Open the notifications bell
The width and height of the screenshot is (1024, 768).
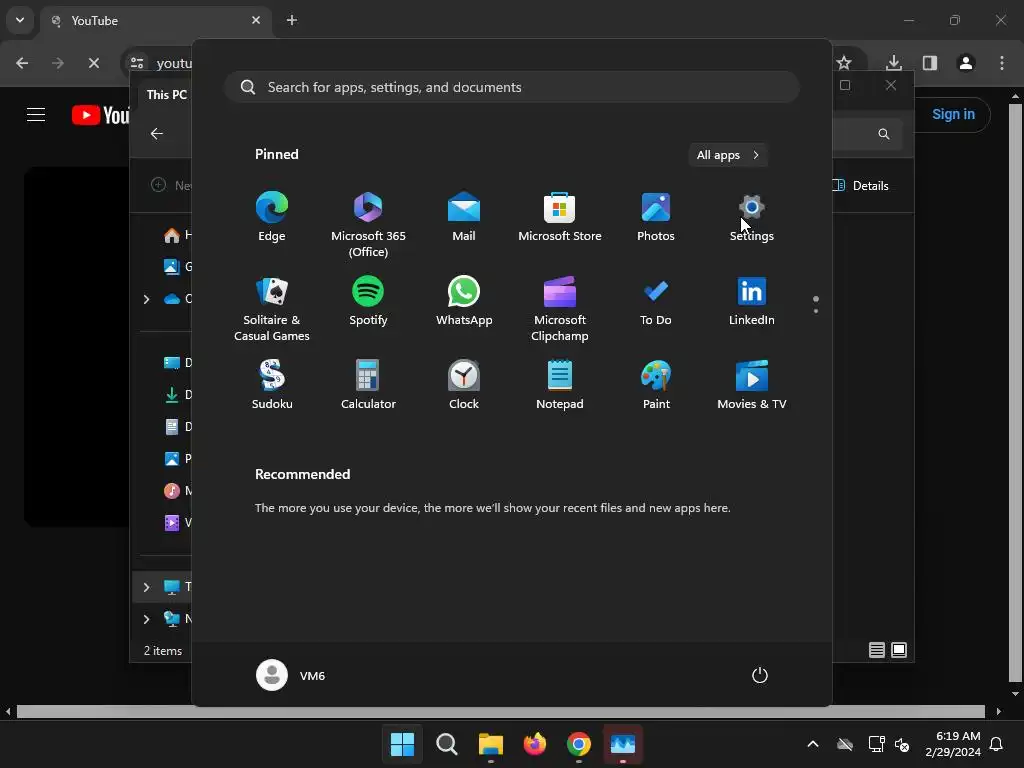tap(997, 744)
